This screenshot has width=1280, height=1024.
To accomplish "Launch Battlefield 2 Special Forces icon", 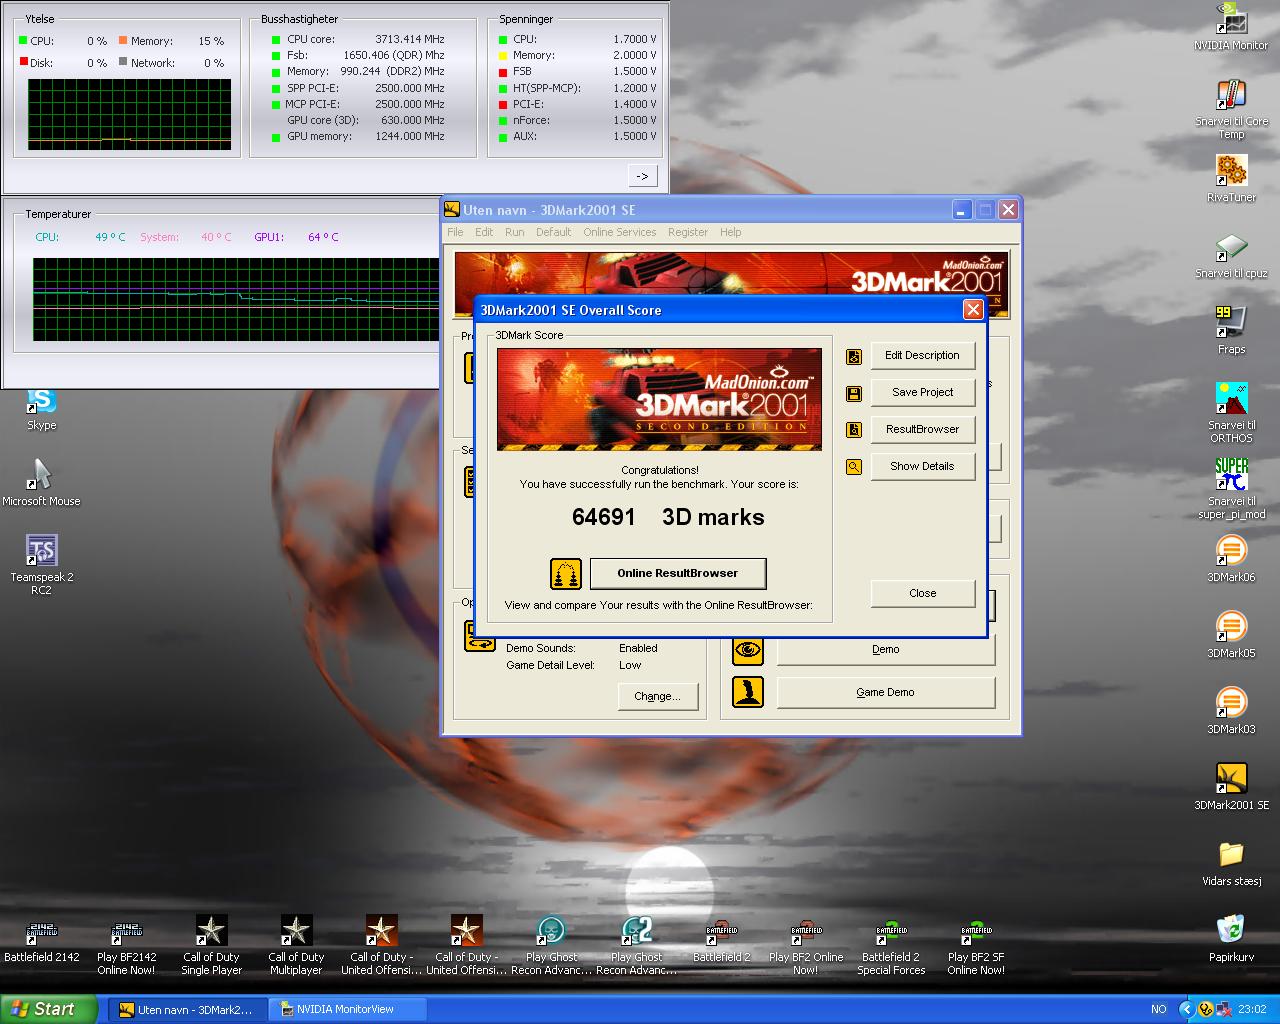I will click(x=891, y=931).
